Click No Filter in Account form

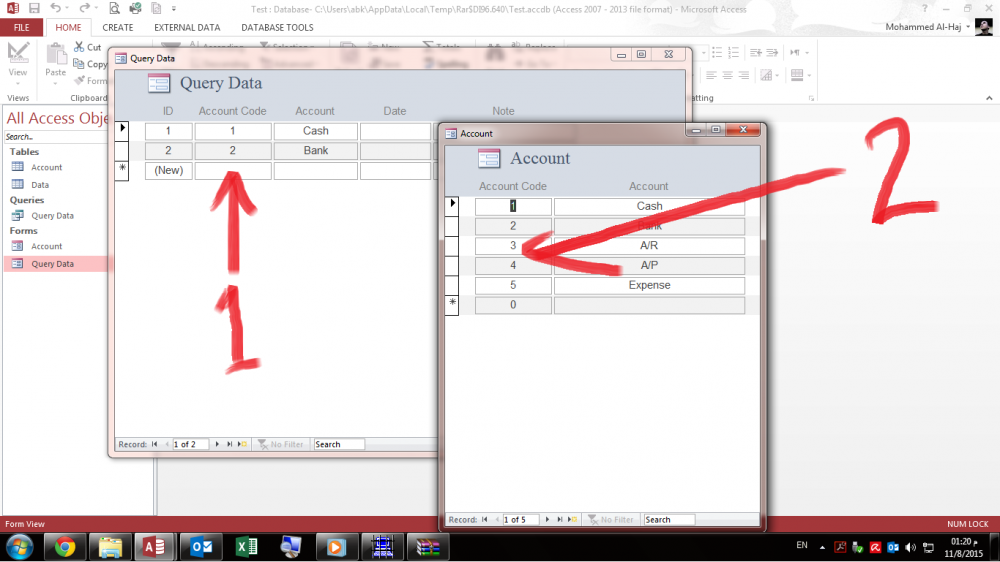point(611,519)
